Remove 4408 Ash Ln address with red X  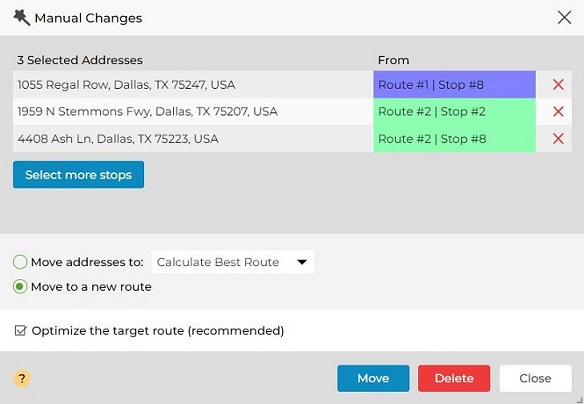(558, 139)
